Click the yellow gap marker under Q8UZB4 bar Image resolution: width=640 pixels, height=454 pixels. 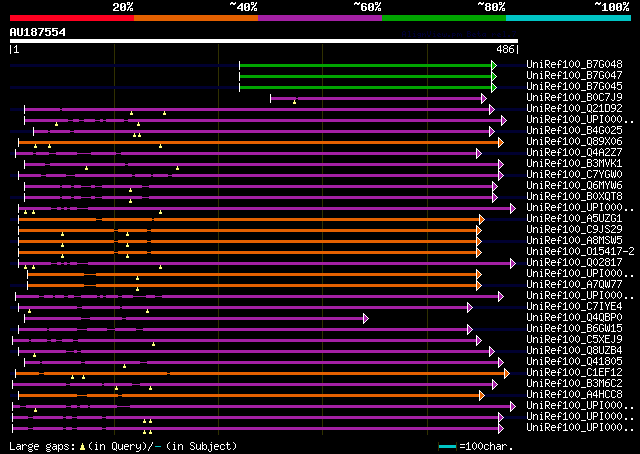(x=34, y=355)
